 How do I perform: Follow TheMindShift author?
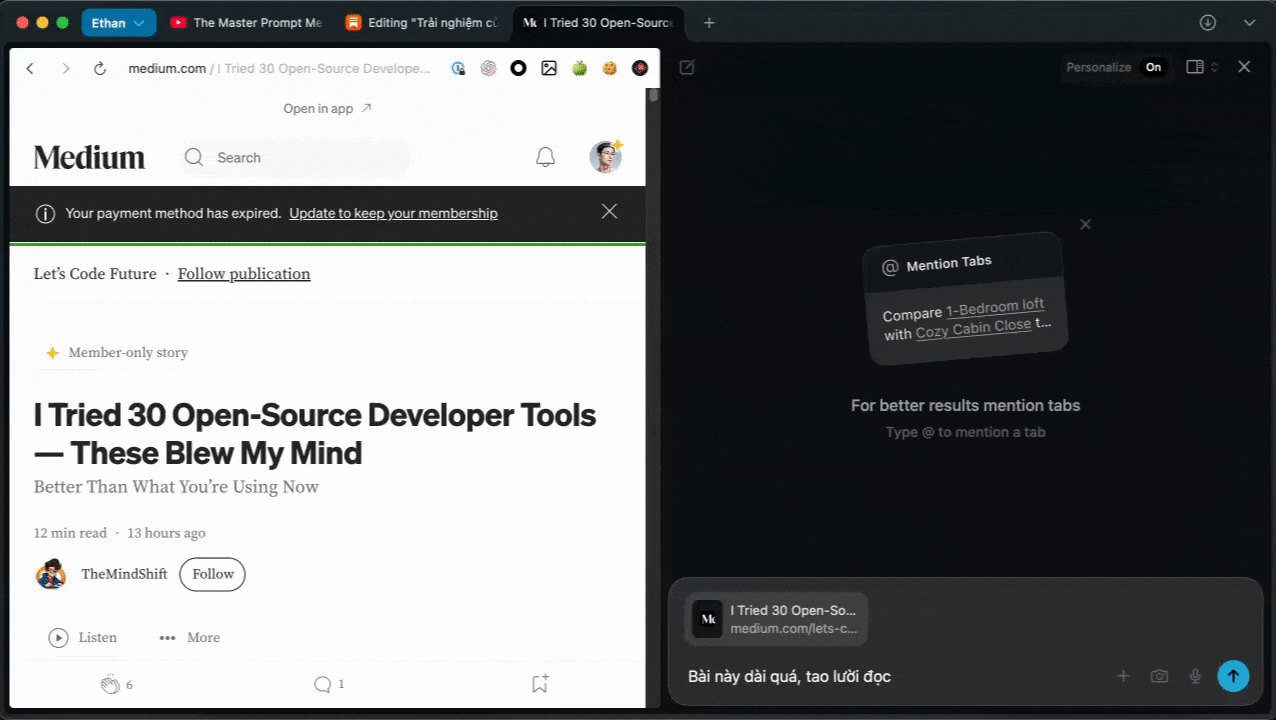pos(212,574)
